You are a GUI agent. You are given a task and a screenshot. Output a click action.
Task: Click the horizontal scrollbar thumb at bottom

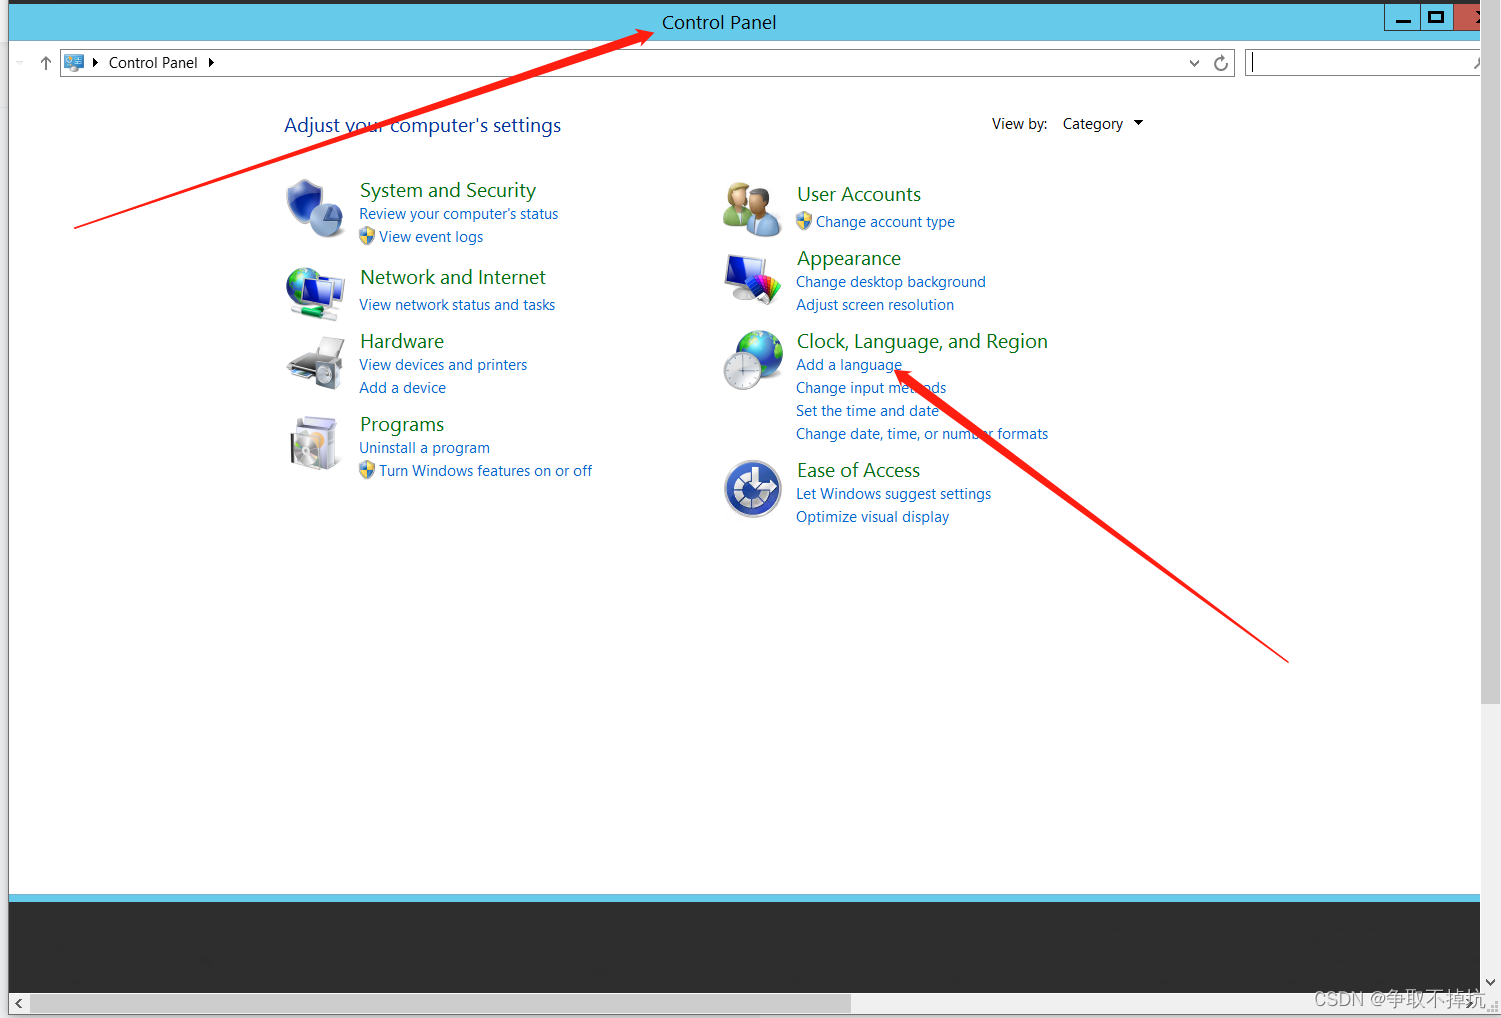(440, 1003)
